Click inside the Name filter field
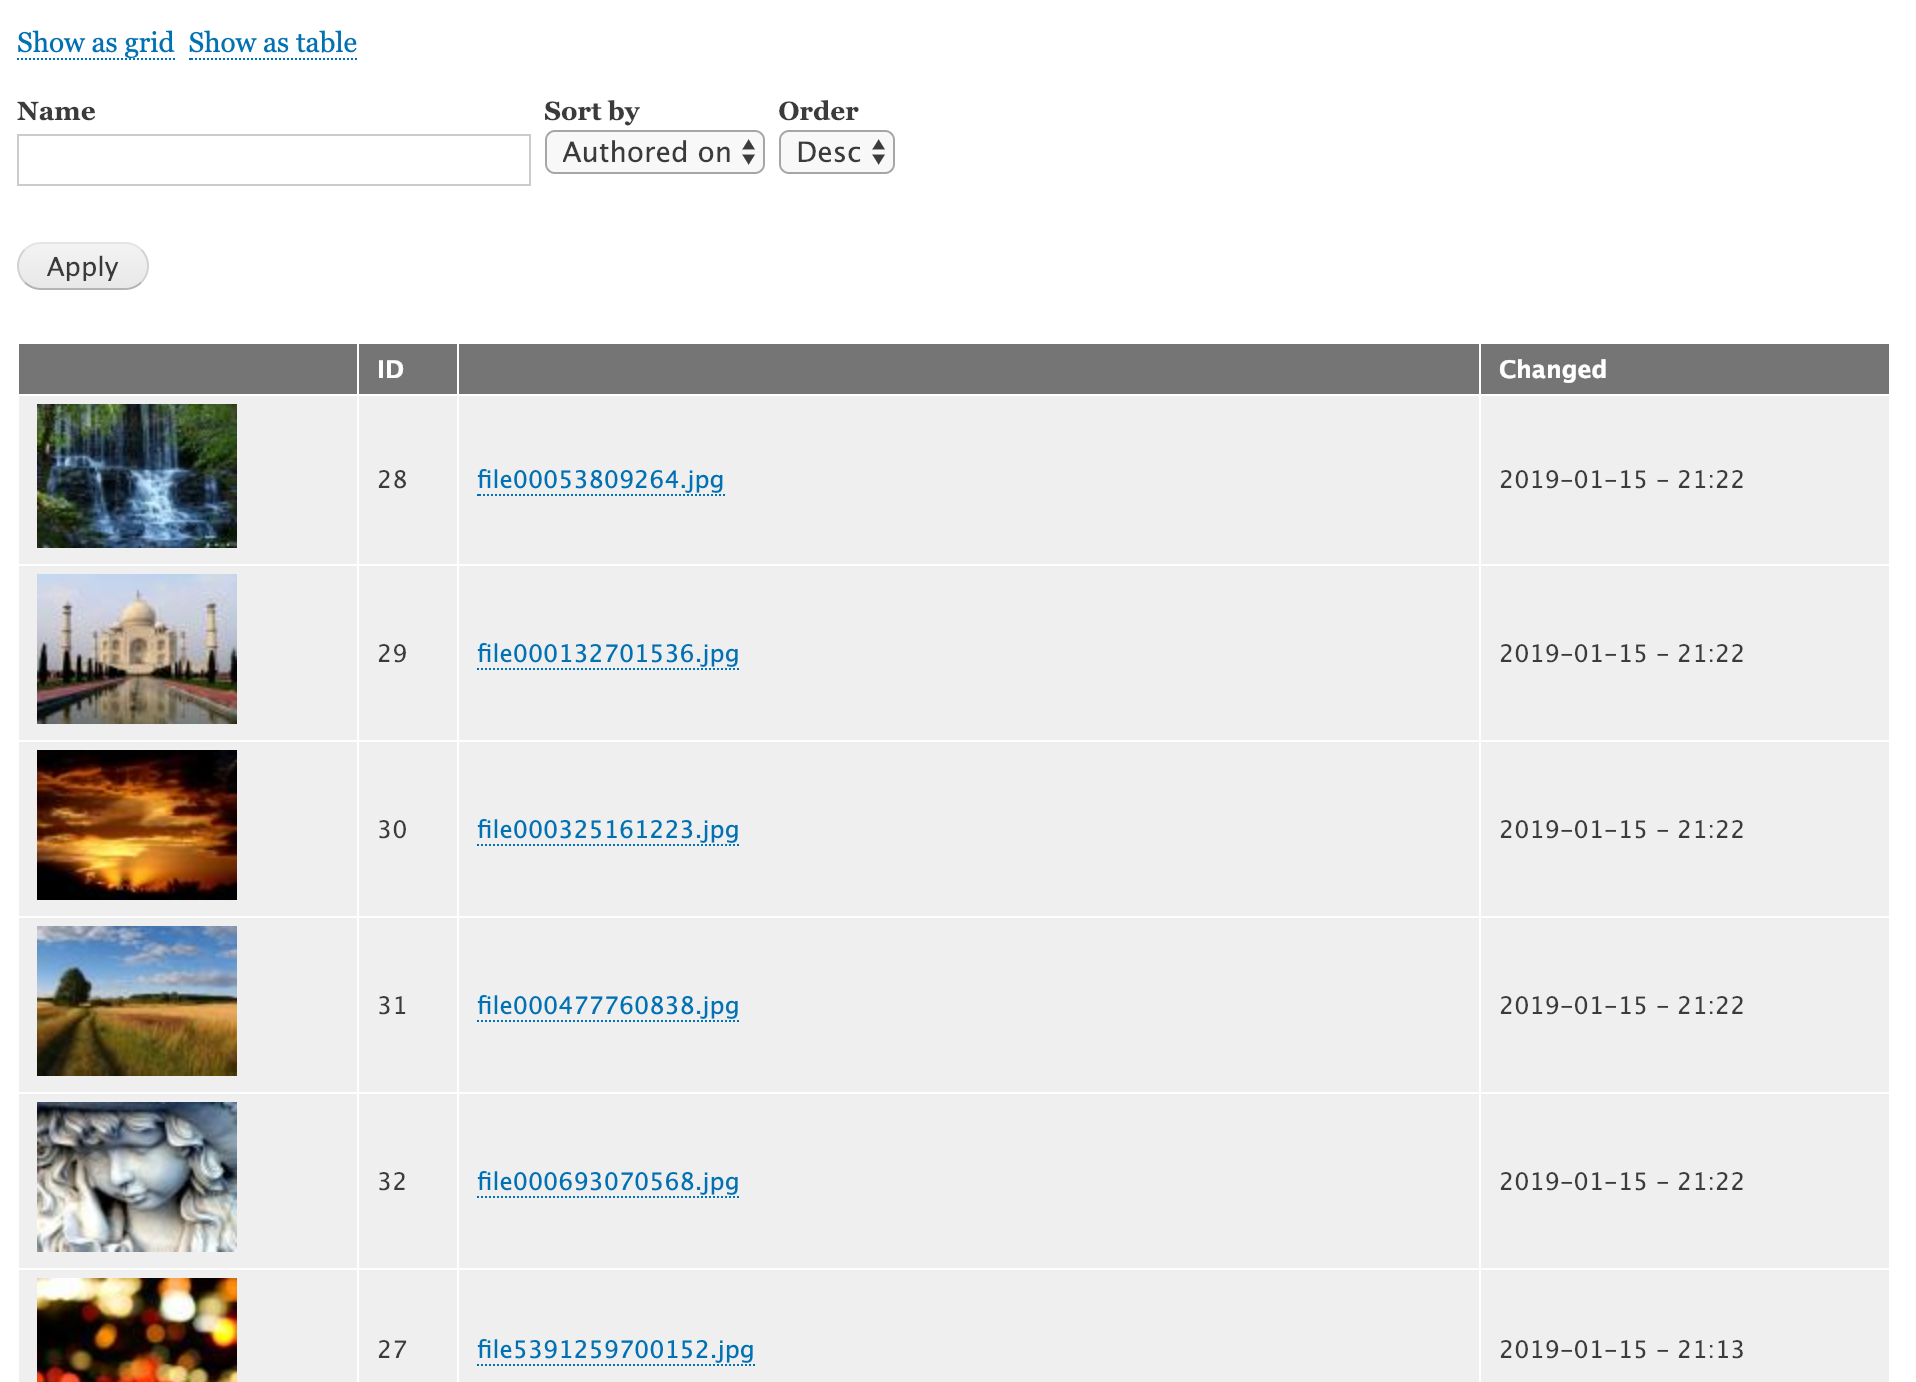 [273, 159]
